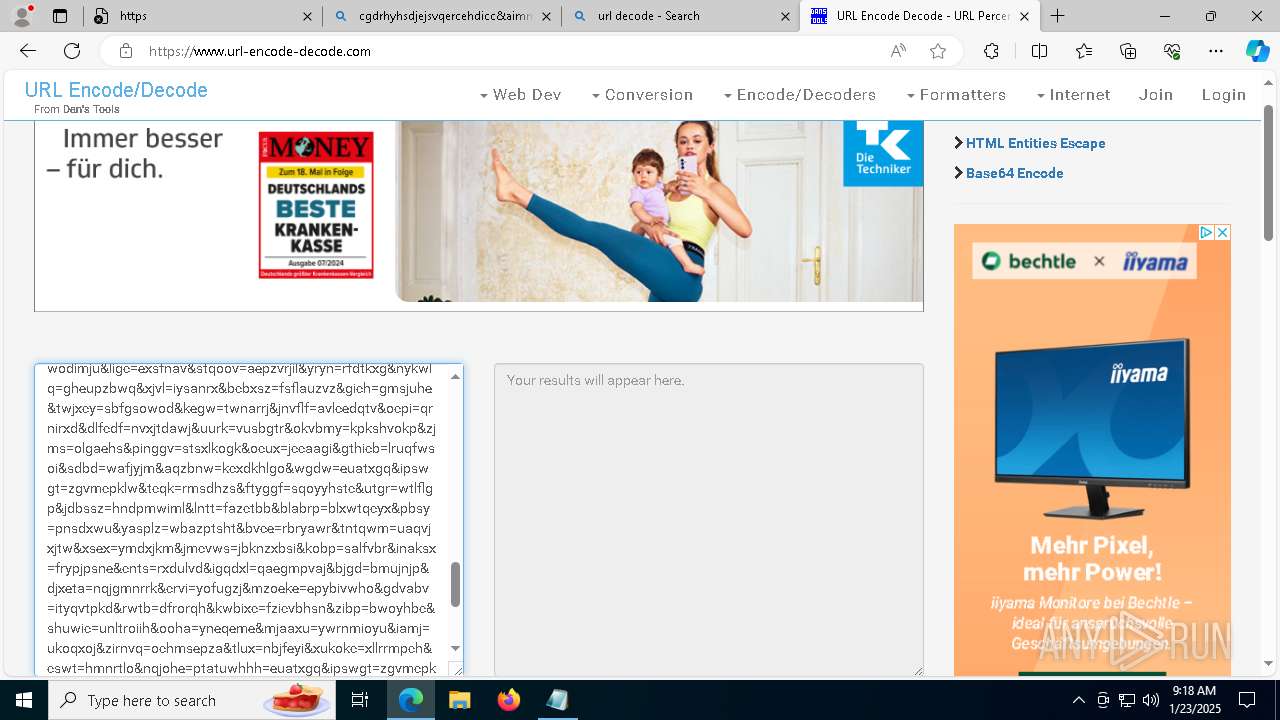Toggle Read Aloud in the address bar

click(x=898, y=51)
